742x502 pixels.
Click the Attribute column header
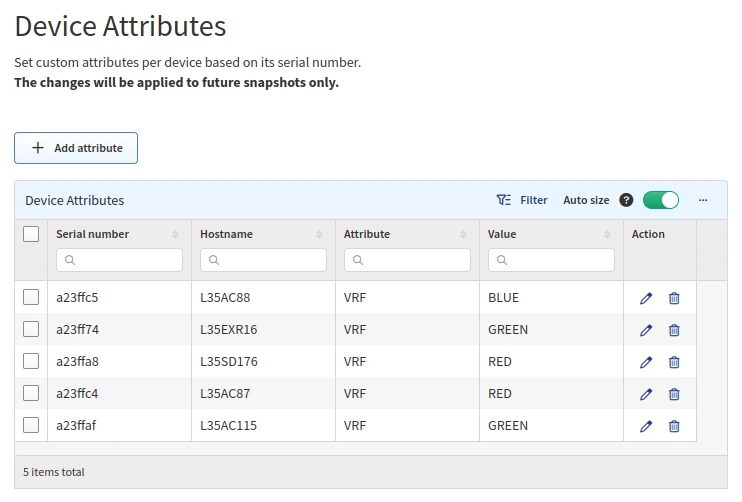click(x=367, y=234)
